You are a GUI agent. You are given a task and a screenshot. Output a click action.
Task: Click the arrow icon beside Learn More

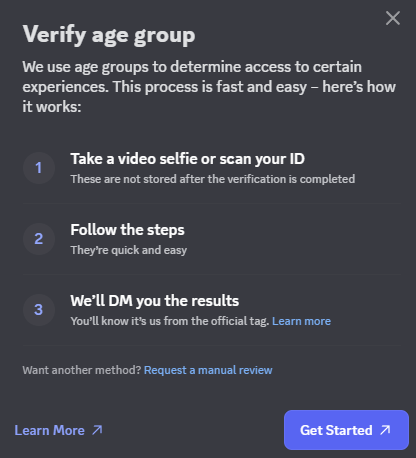[97, 430]
